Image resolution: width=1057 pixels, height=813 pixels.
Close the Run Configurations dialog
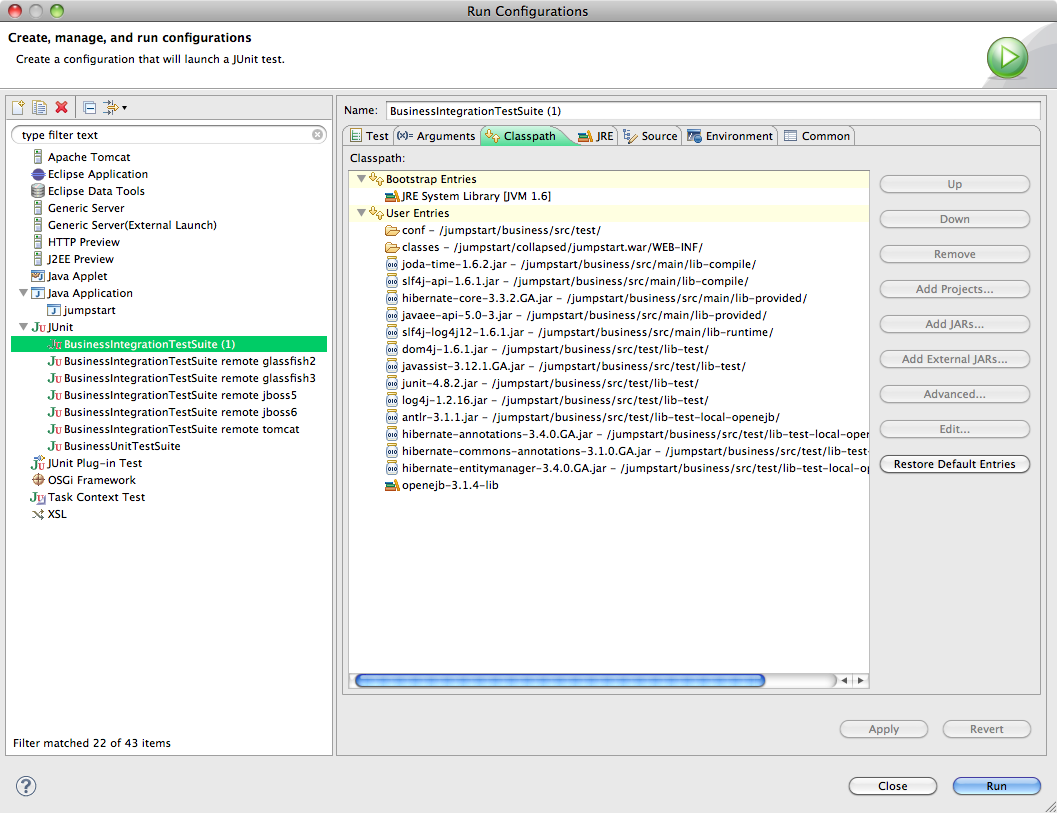pyautogui.click(x=893, y=786)
